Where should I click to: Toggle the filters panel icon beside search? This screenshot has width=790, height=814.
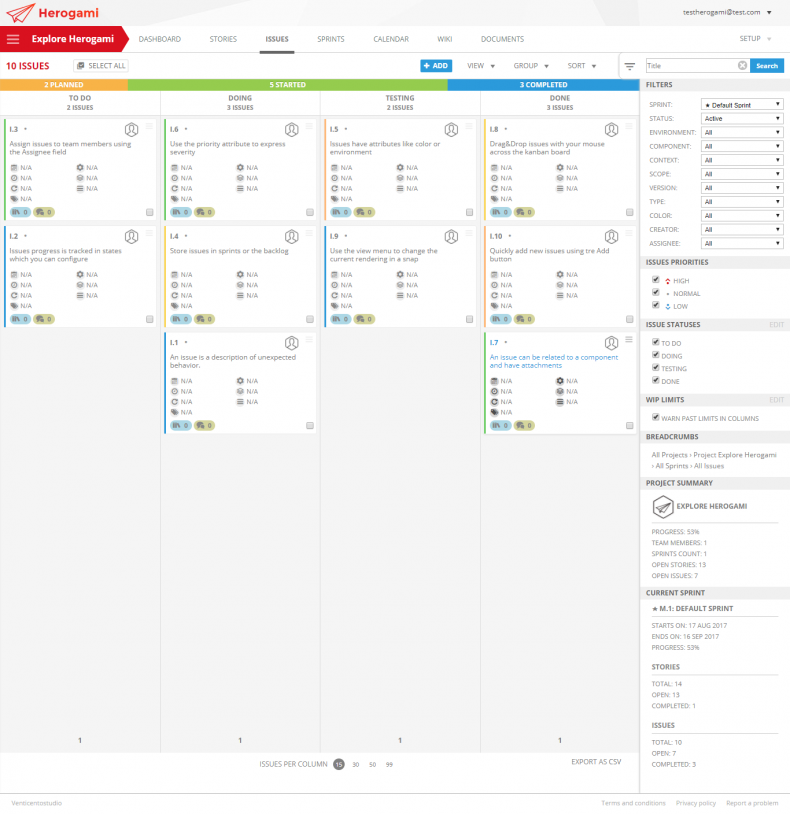point(630,66)
